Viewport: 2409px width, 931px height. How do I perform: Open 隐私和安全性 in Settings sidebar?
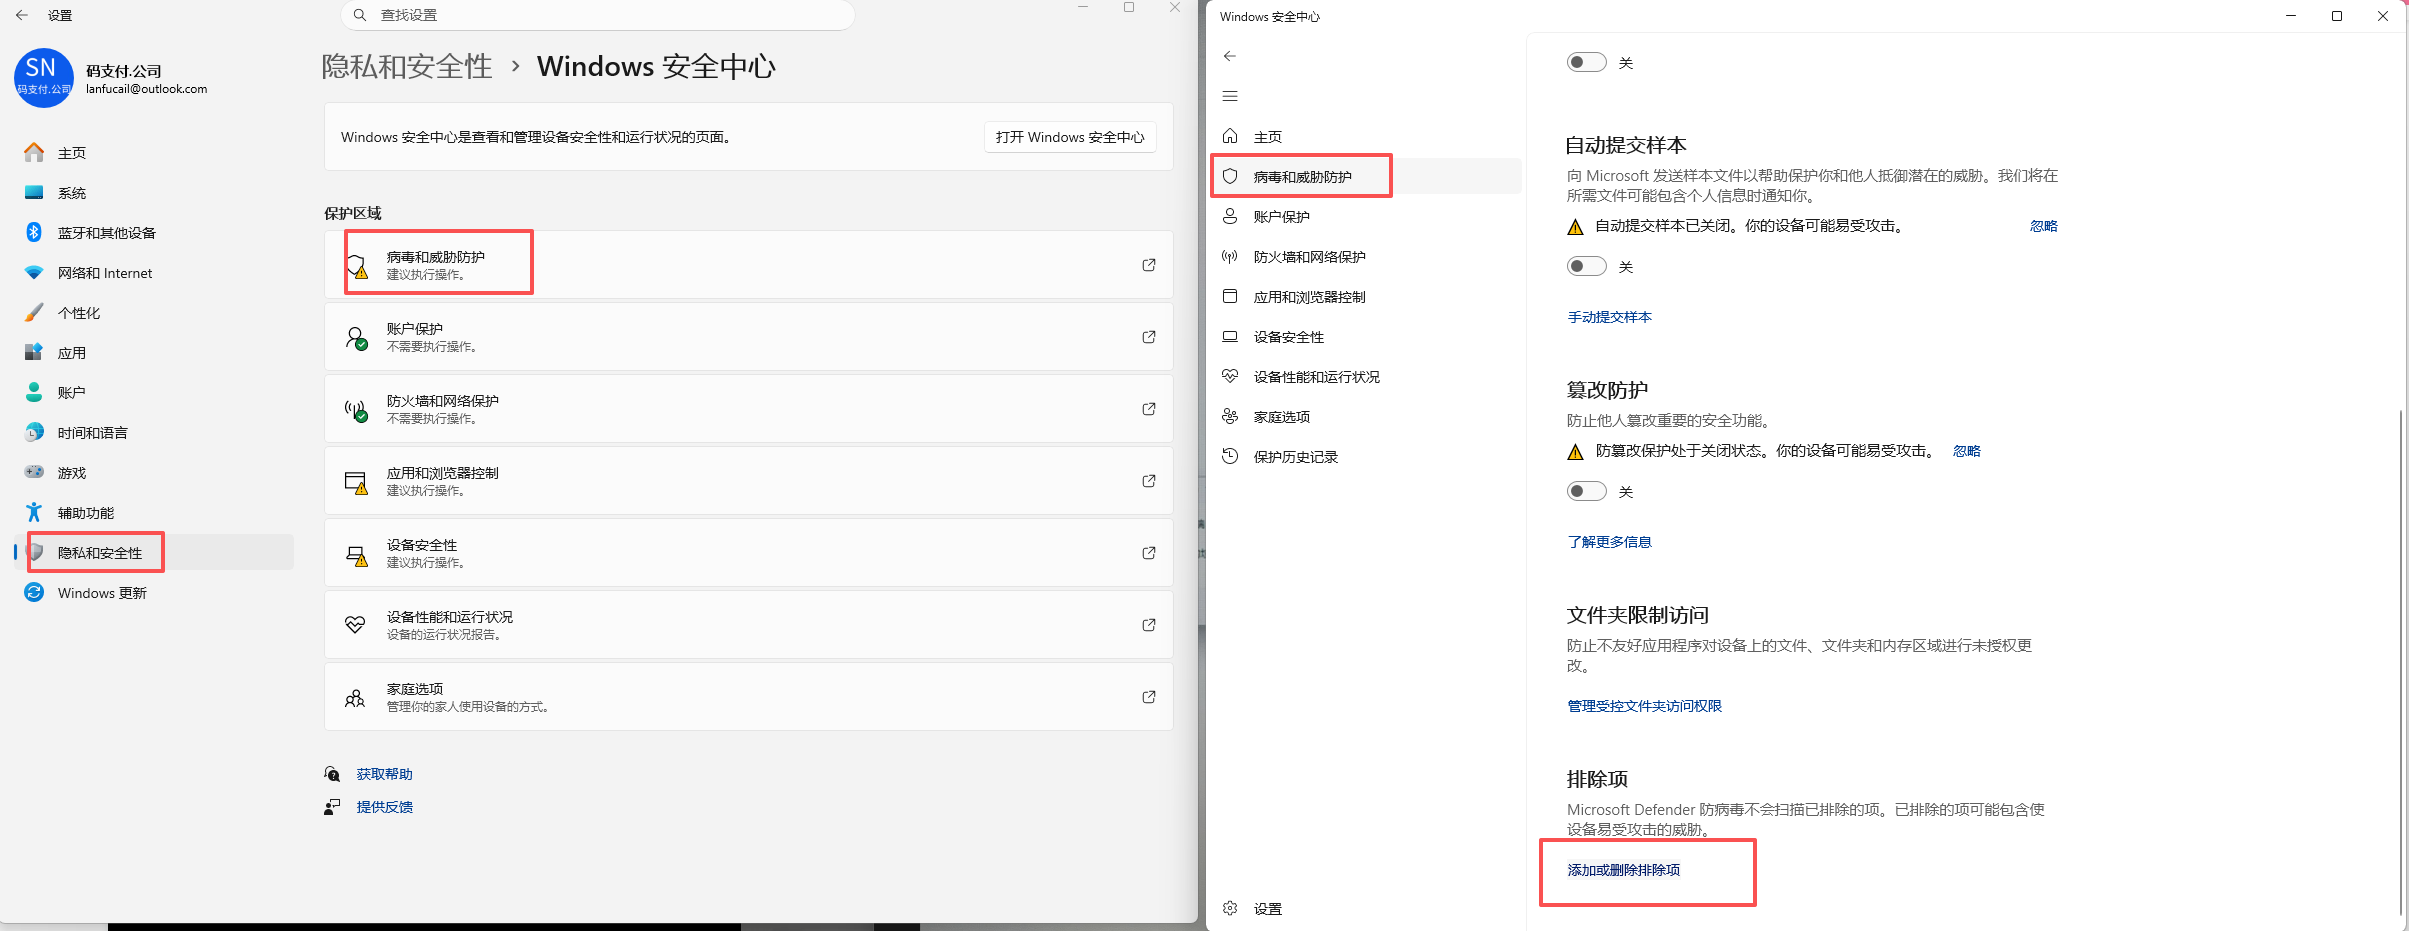click(x=154, y=552)
